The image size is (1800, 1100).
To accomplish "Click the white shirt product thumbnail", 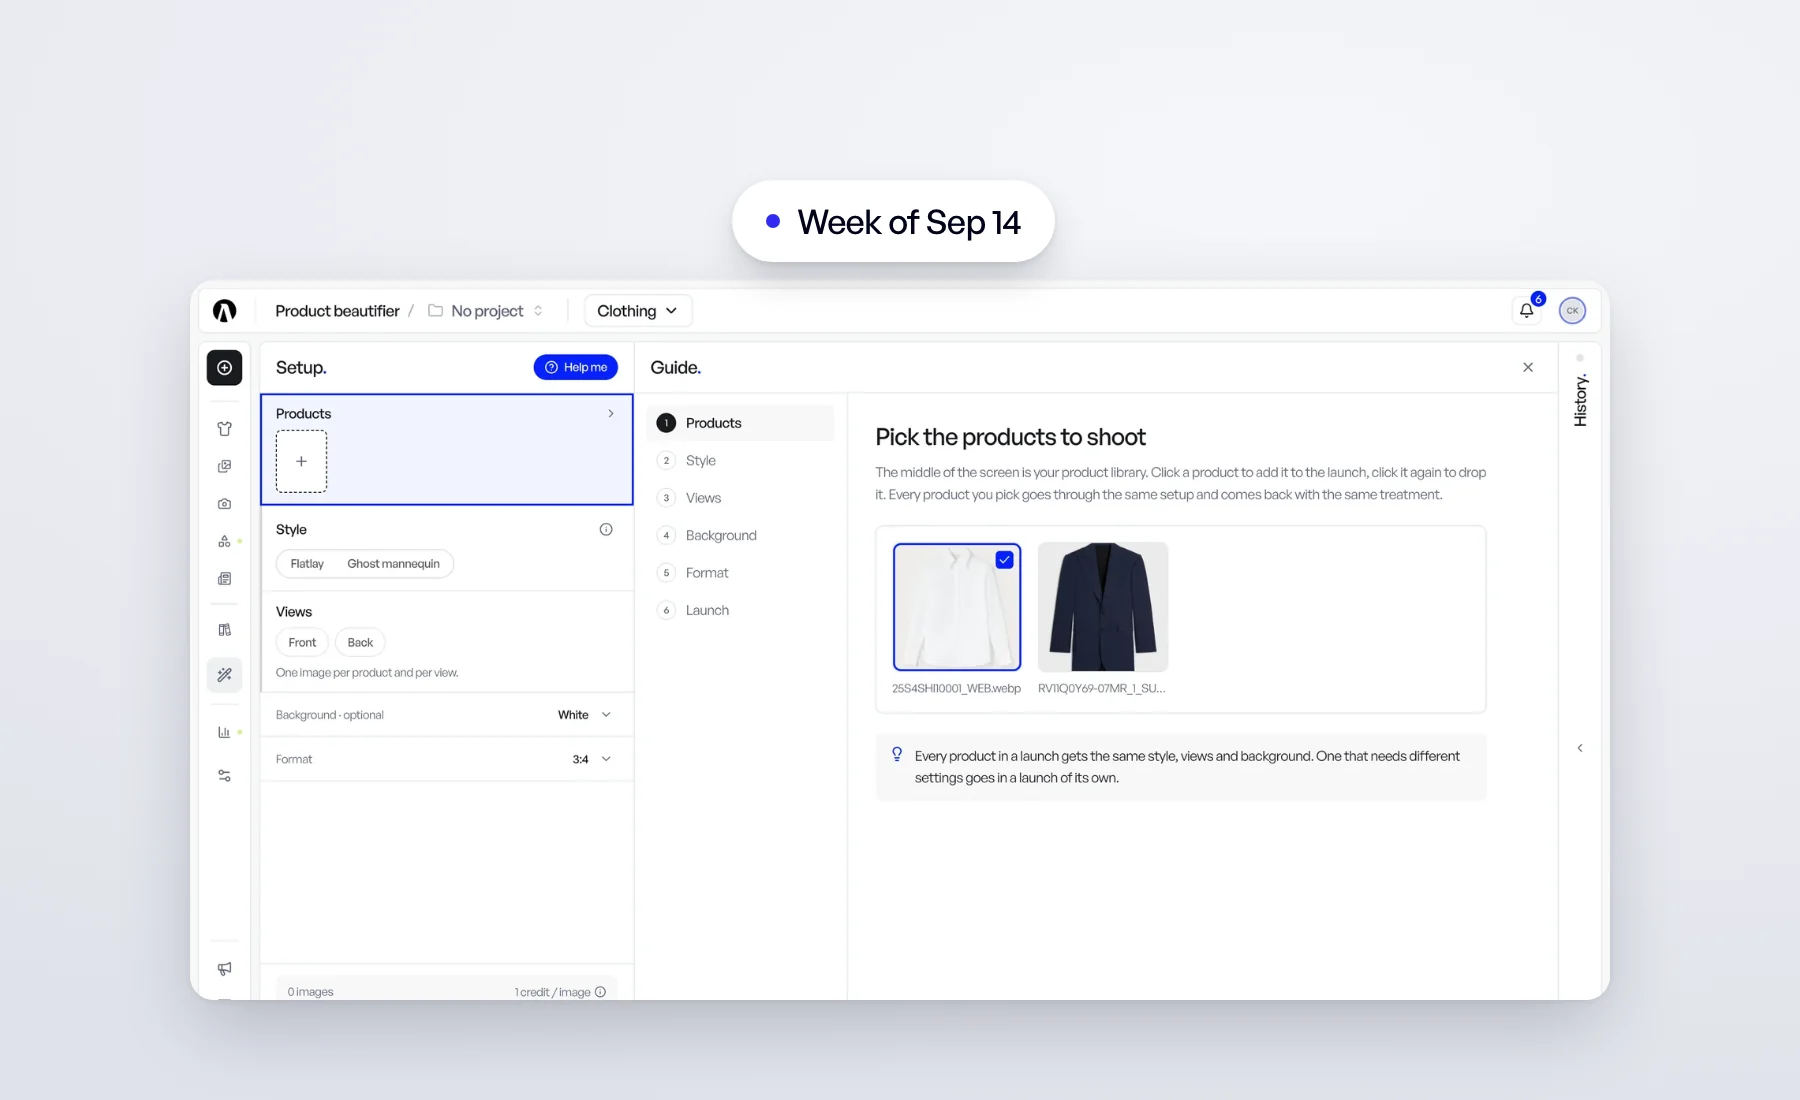I will [x=957, y=607].
